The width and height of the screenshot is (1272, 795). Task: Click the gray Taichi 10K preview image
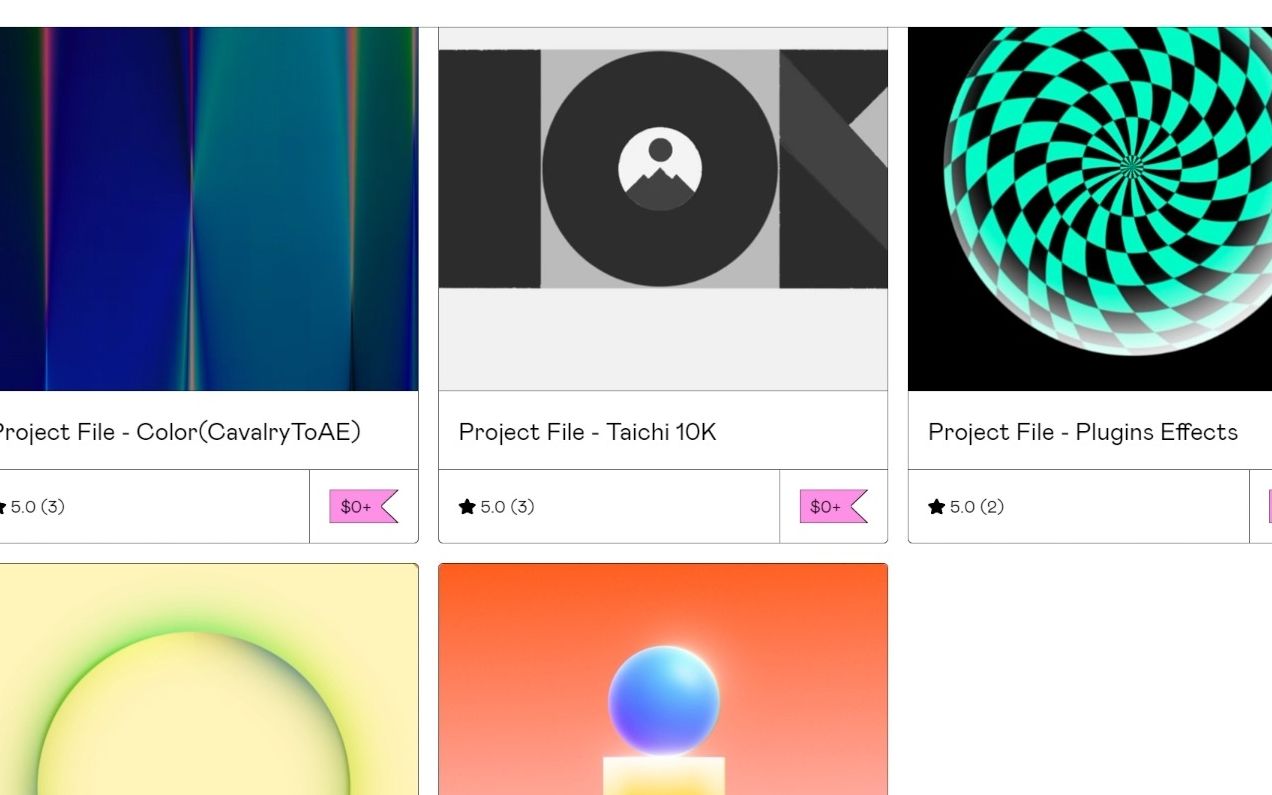click(663, 209)
